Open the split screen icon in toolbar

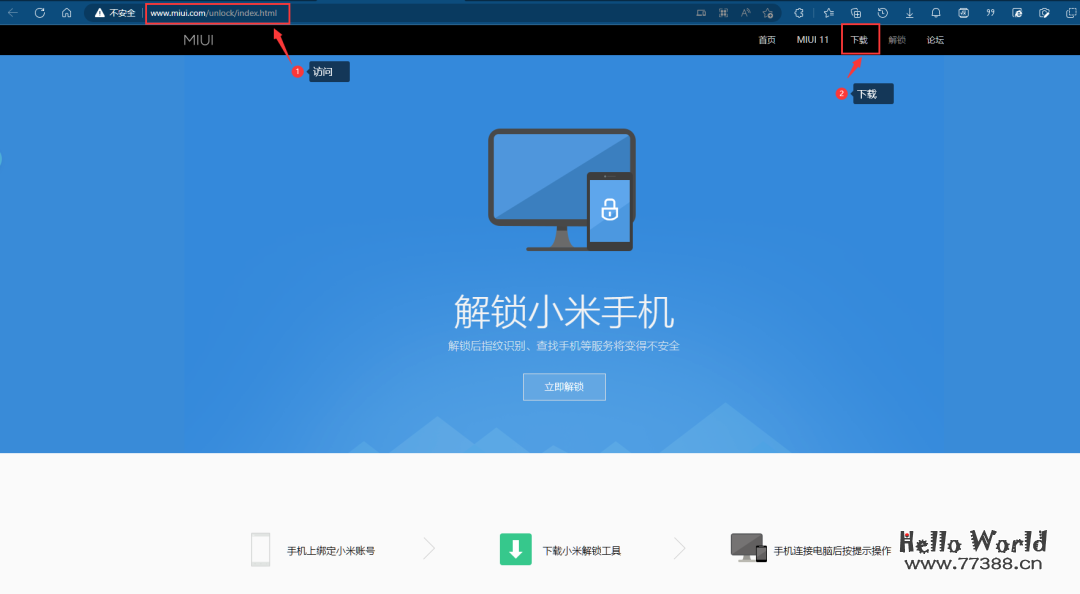[x=701, y=13]
